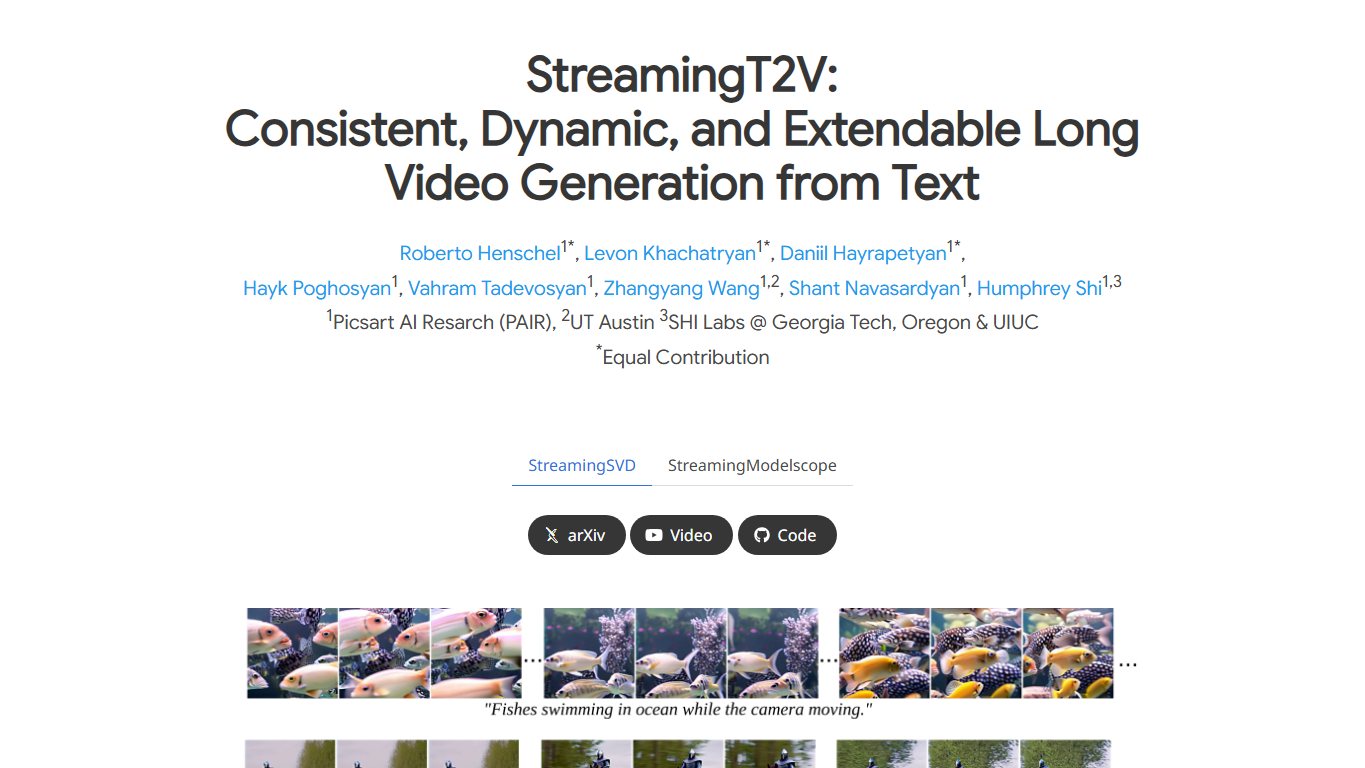Open Levon Khachatryan's author link

coord(670,254)
